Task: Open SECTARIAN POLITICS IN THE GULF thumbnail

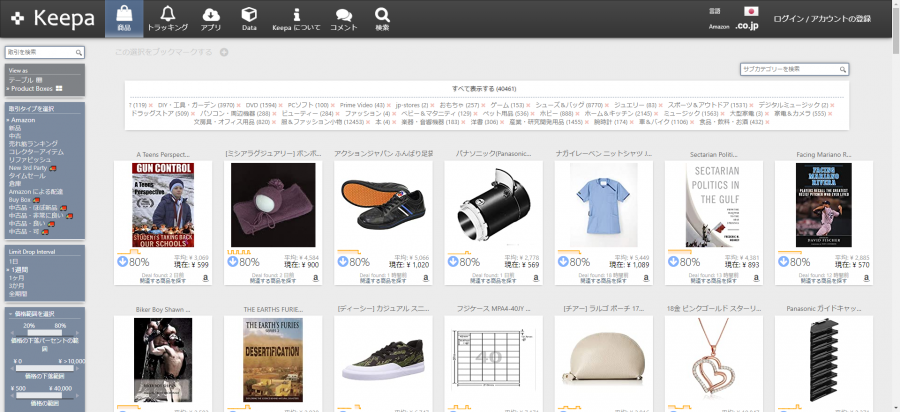Action: pos(713,204)
